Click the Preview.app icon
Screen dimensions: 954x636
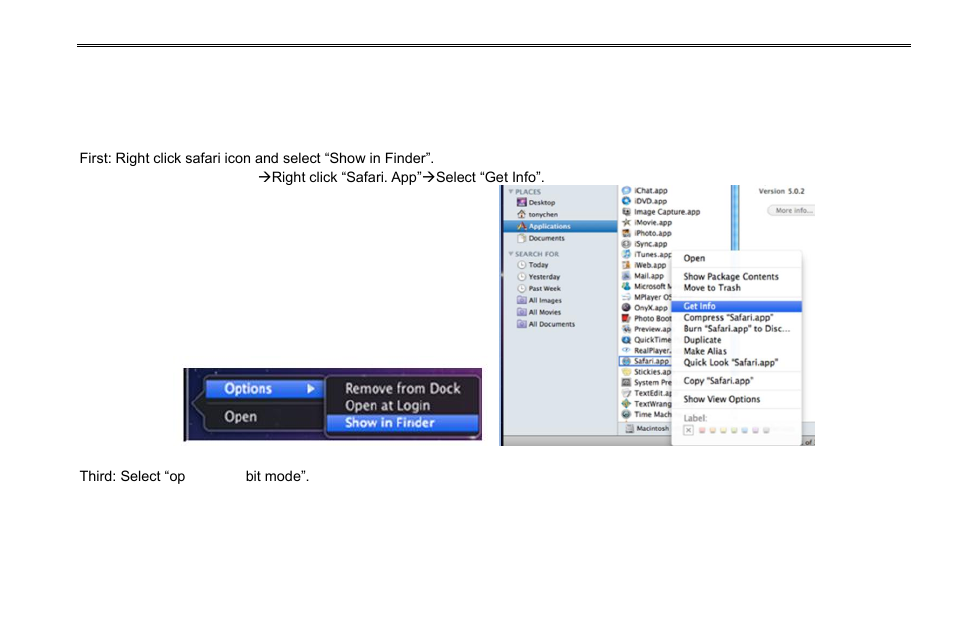coord(626,329)
